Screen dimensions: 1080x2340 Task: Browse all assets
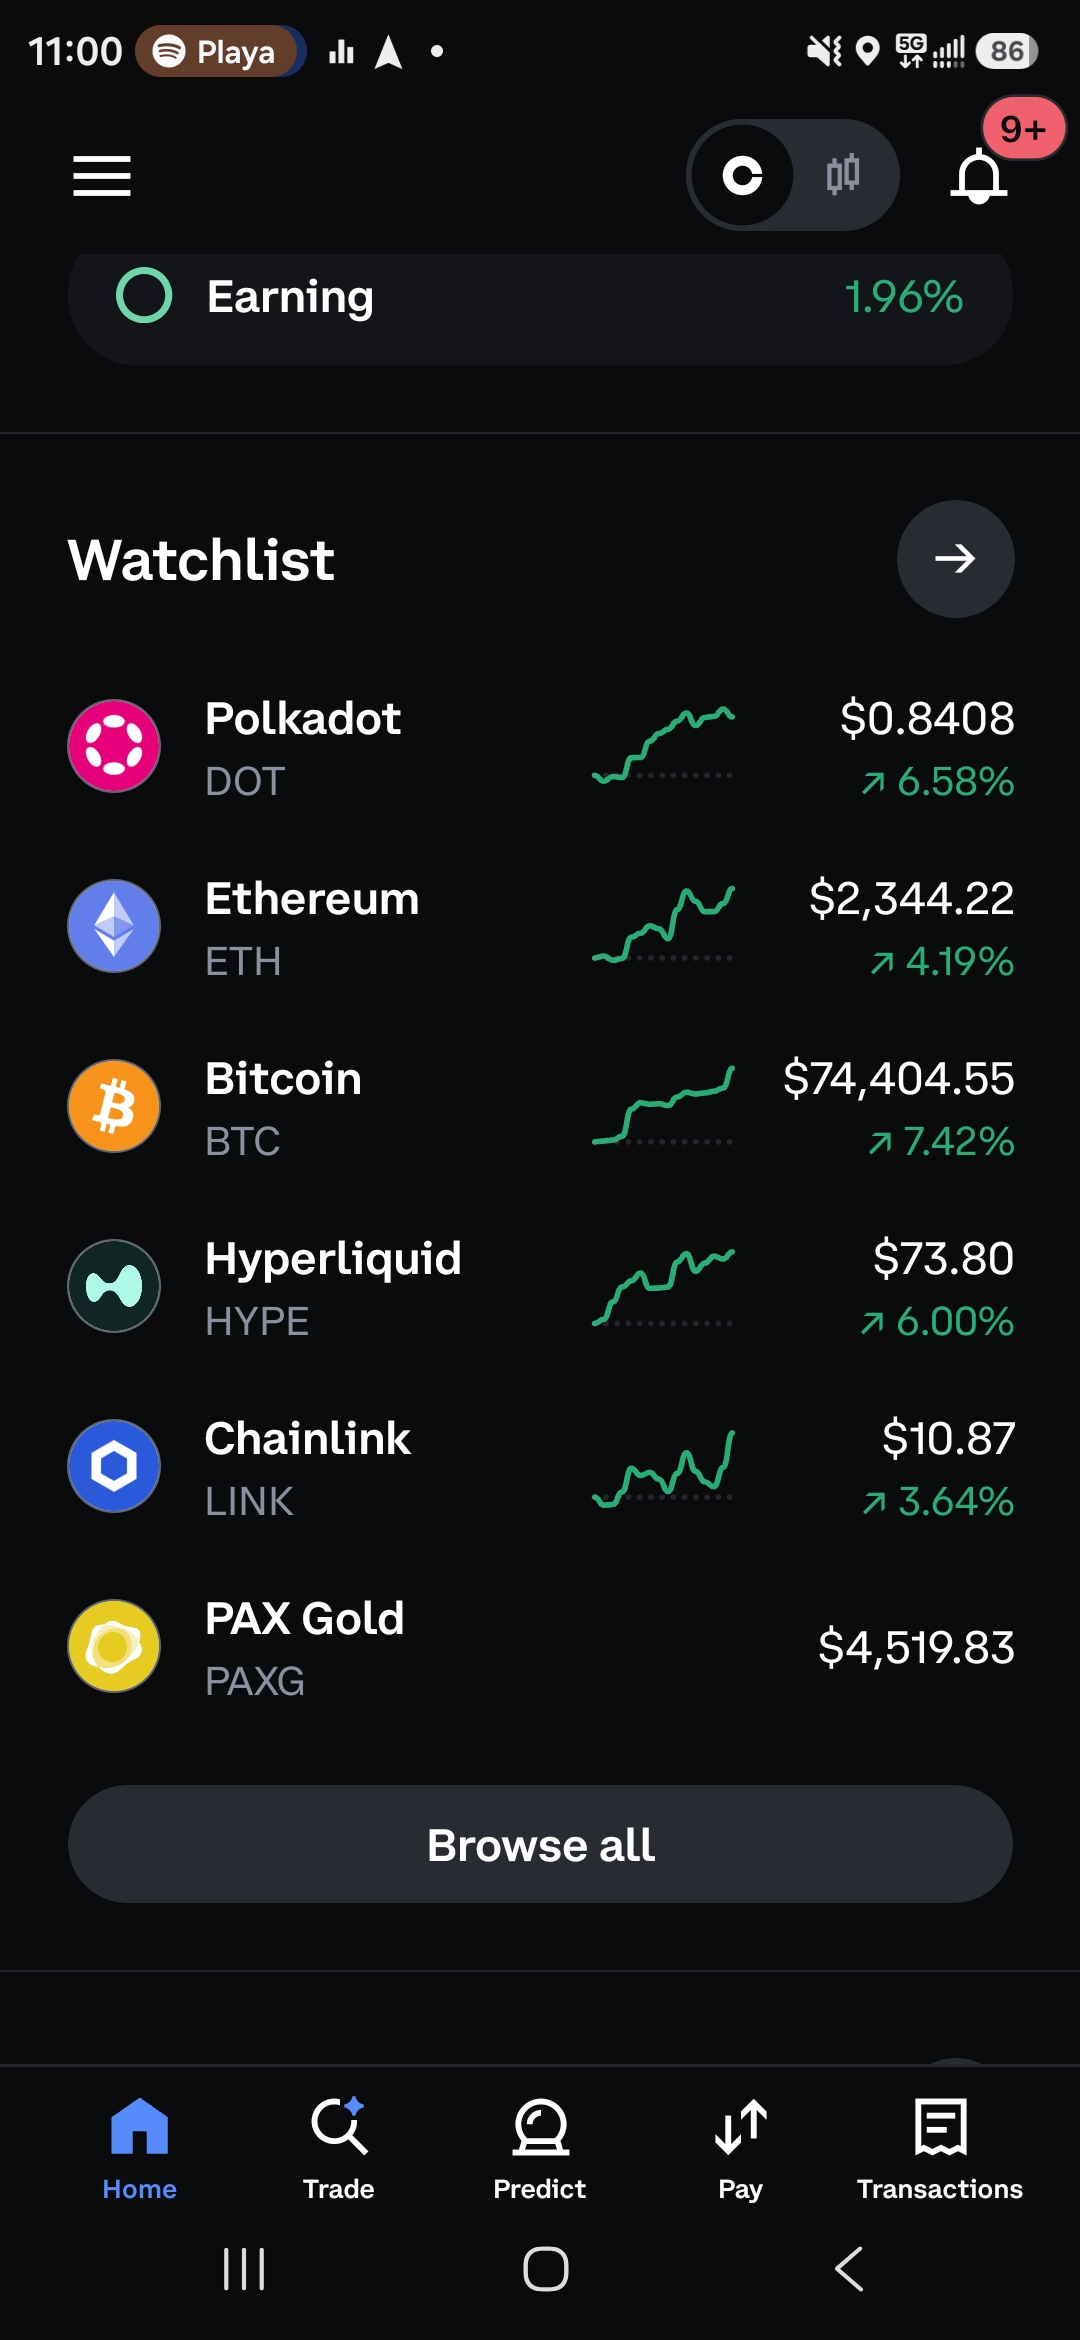(540, 1844)
